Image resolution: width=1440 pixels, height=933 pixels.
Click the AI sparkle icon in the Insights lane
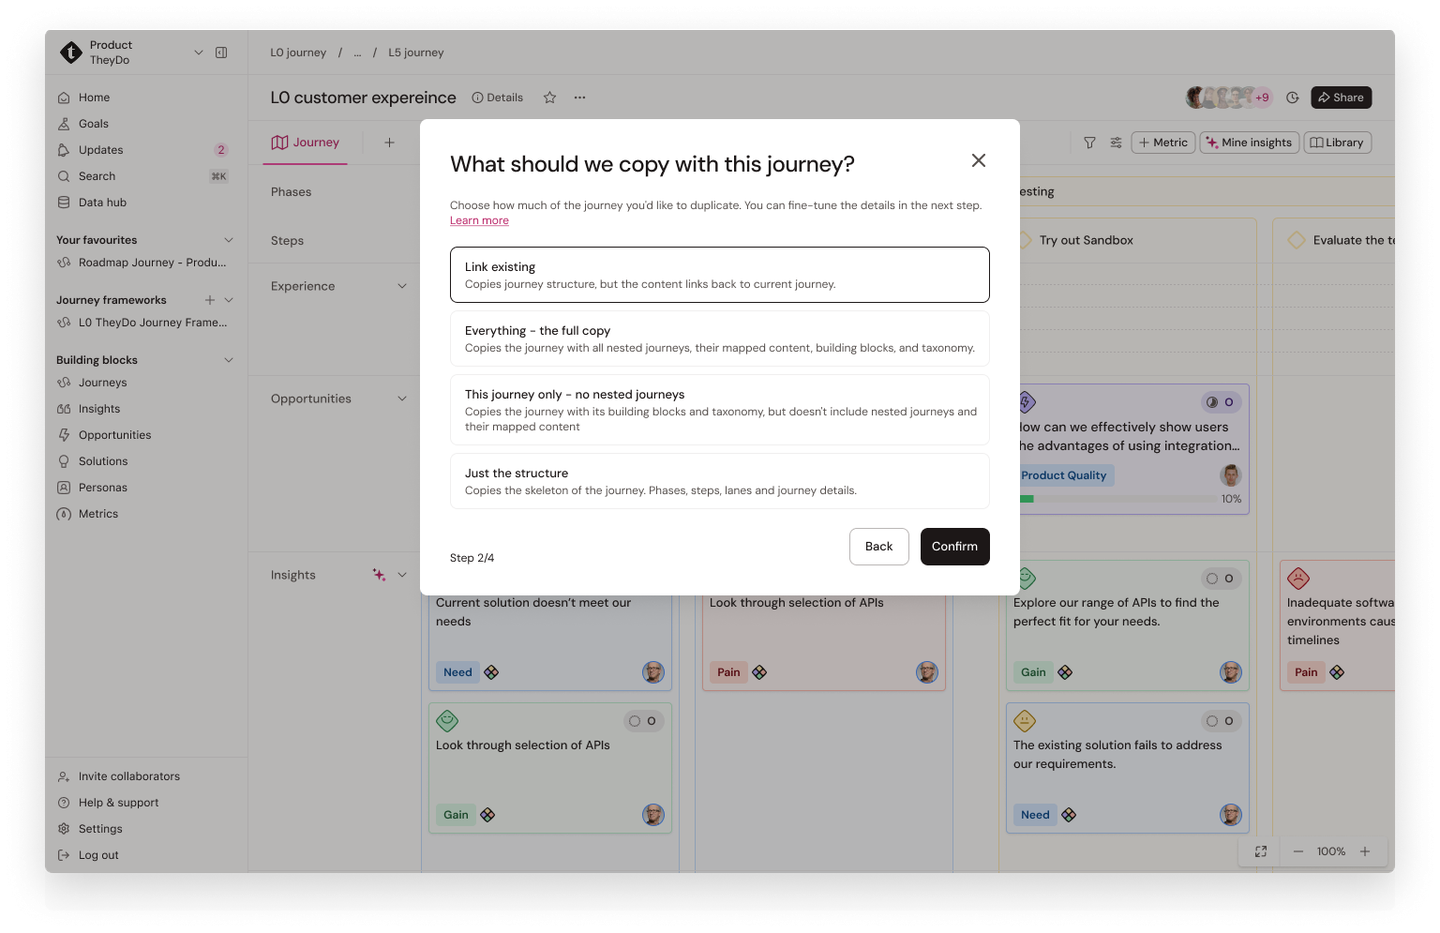[378, 574]
